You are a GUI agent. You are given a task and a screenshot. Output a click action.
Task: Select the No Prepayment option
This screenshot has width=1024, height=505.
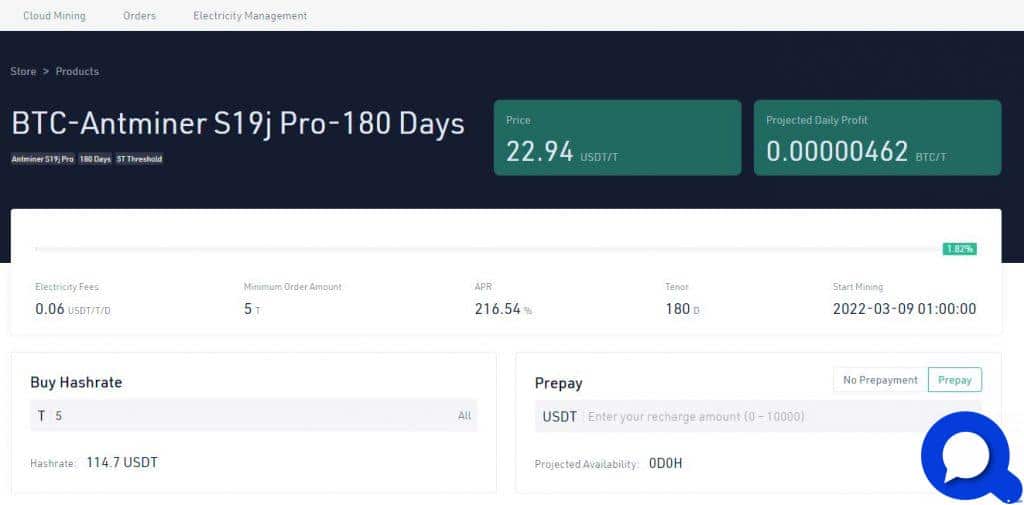(x=880, y=380)
